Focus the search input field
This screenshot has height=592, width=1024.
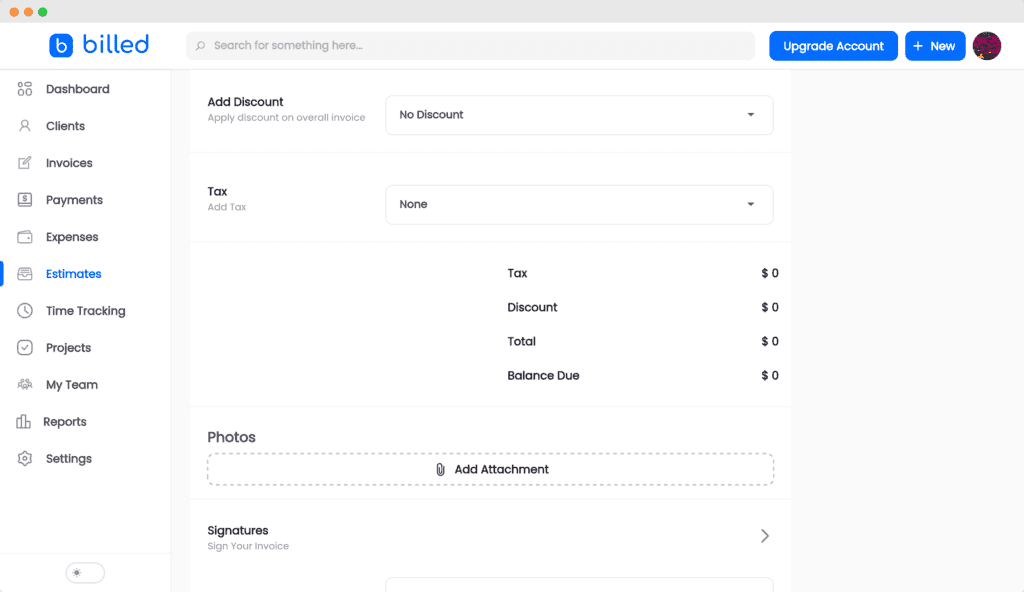coord(470,46)
